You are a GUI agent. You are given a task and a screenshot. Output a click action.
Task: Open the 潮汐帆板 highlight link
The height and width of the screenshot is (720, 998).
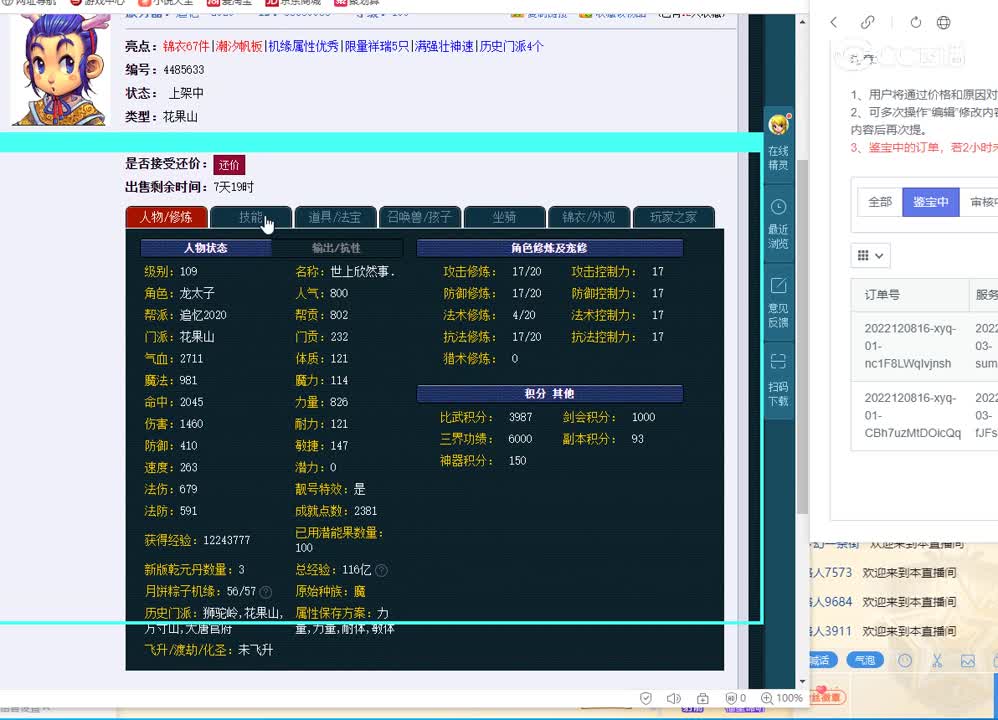pyautogui.click(x=239, y=46)
